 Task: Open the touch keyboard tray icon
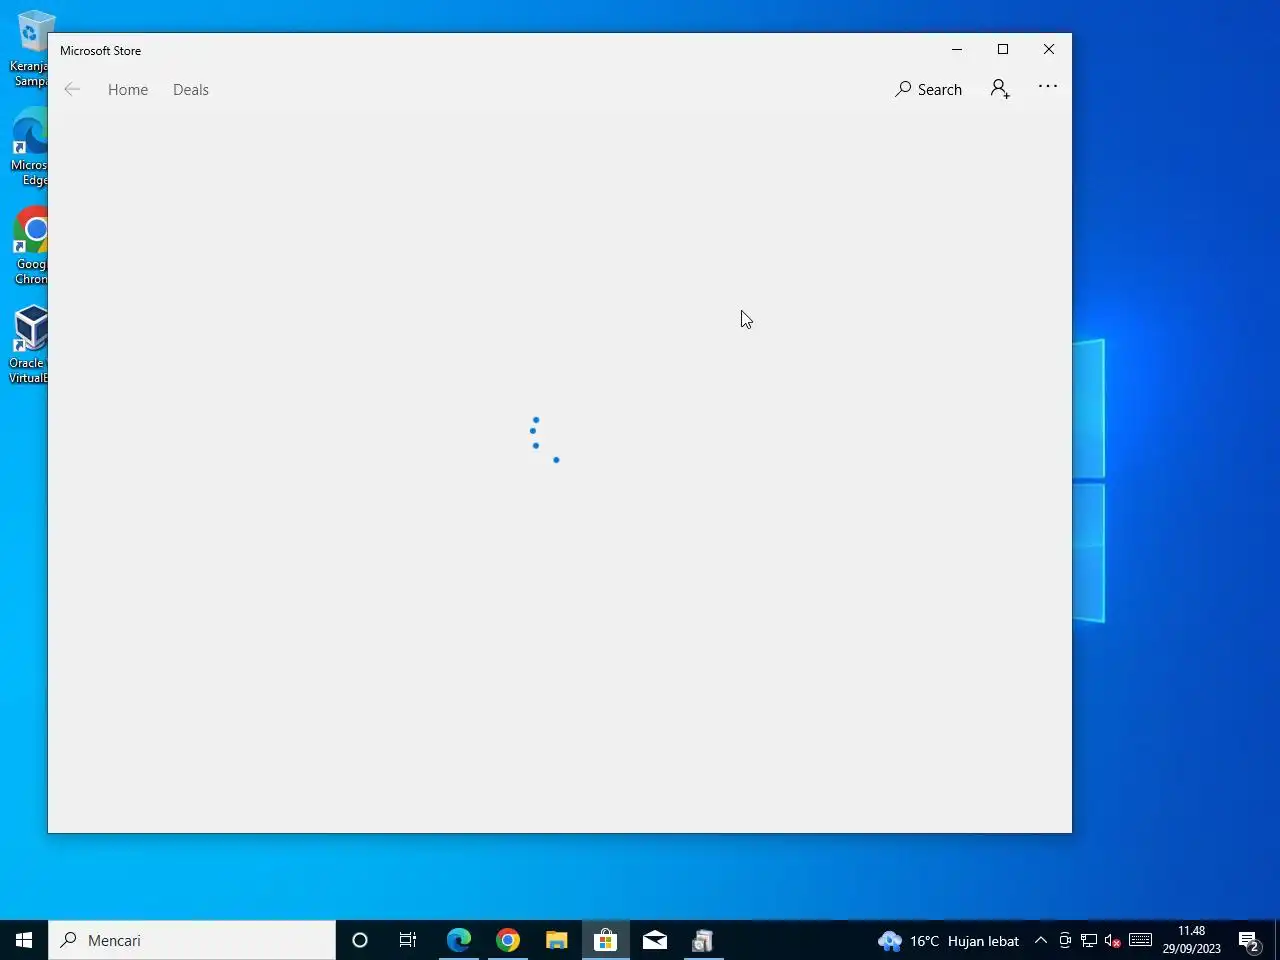[1140, 940]
